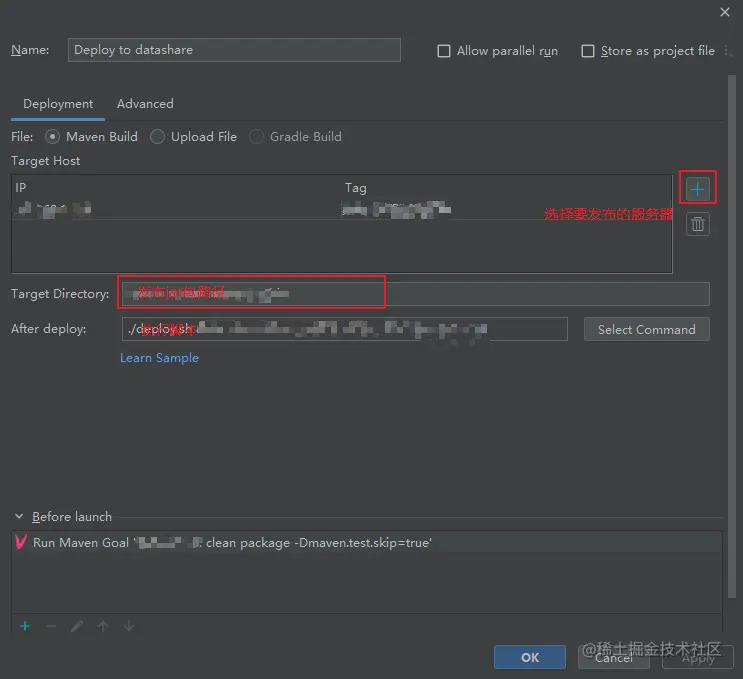The width and height of the screenshot is (743, 679).
Task: Click into the Target Directory field
Action: (416, 294)
